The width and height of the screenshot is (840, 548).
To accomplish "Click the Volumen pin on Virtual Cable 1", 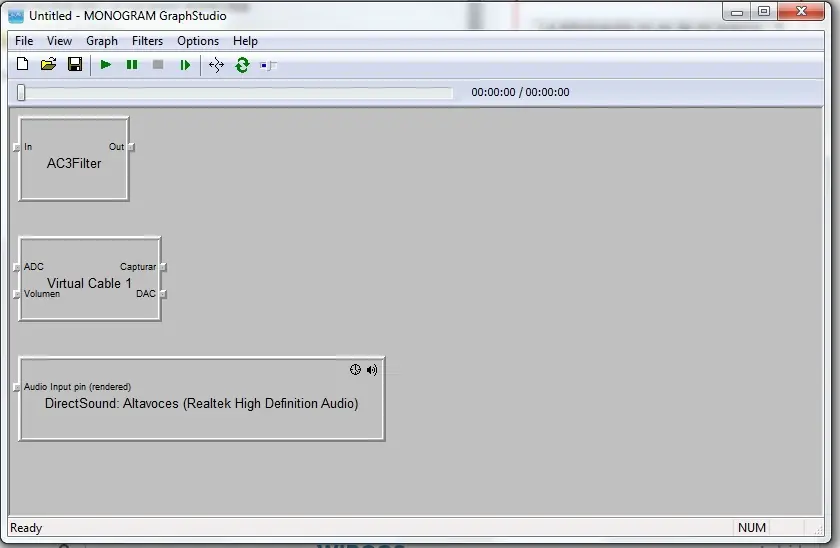I will click(16, 295).
